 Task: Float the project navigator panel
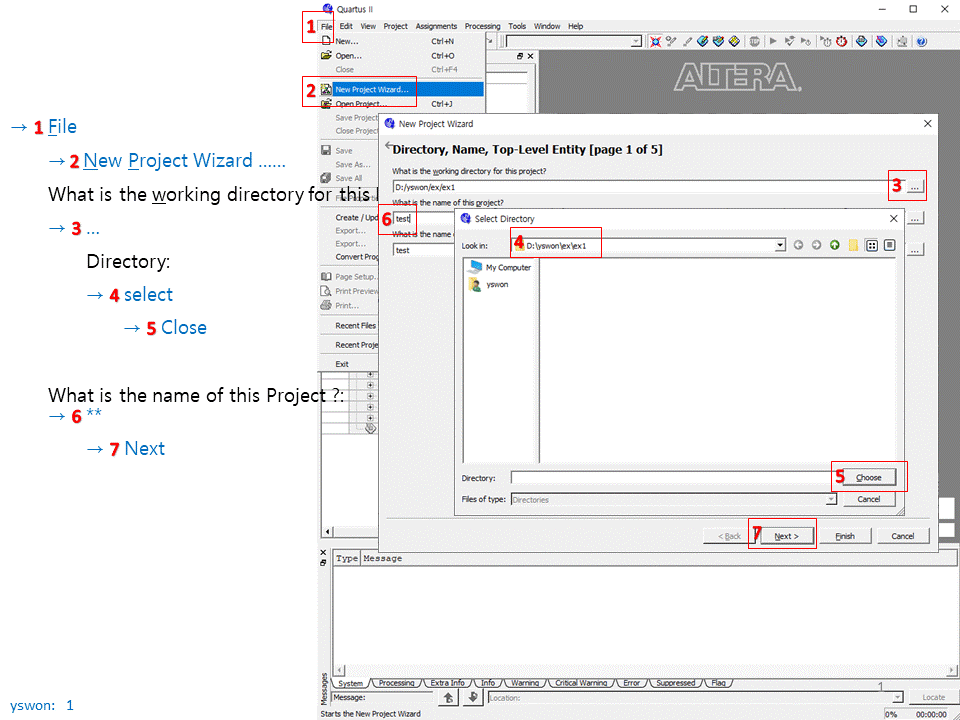520,56
